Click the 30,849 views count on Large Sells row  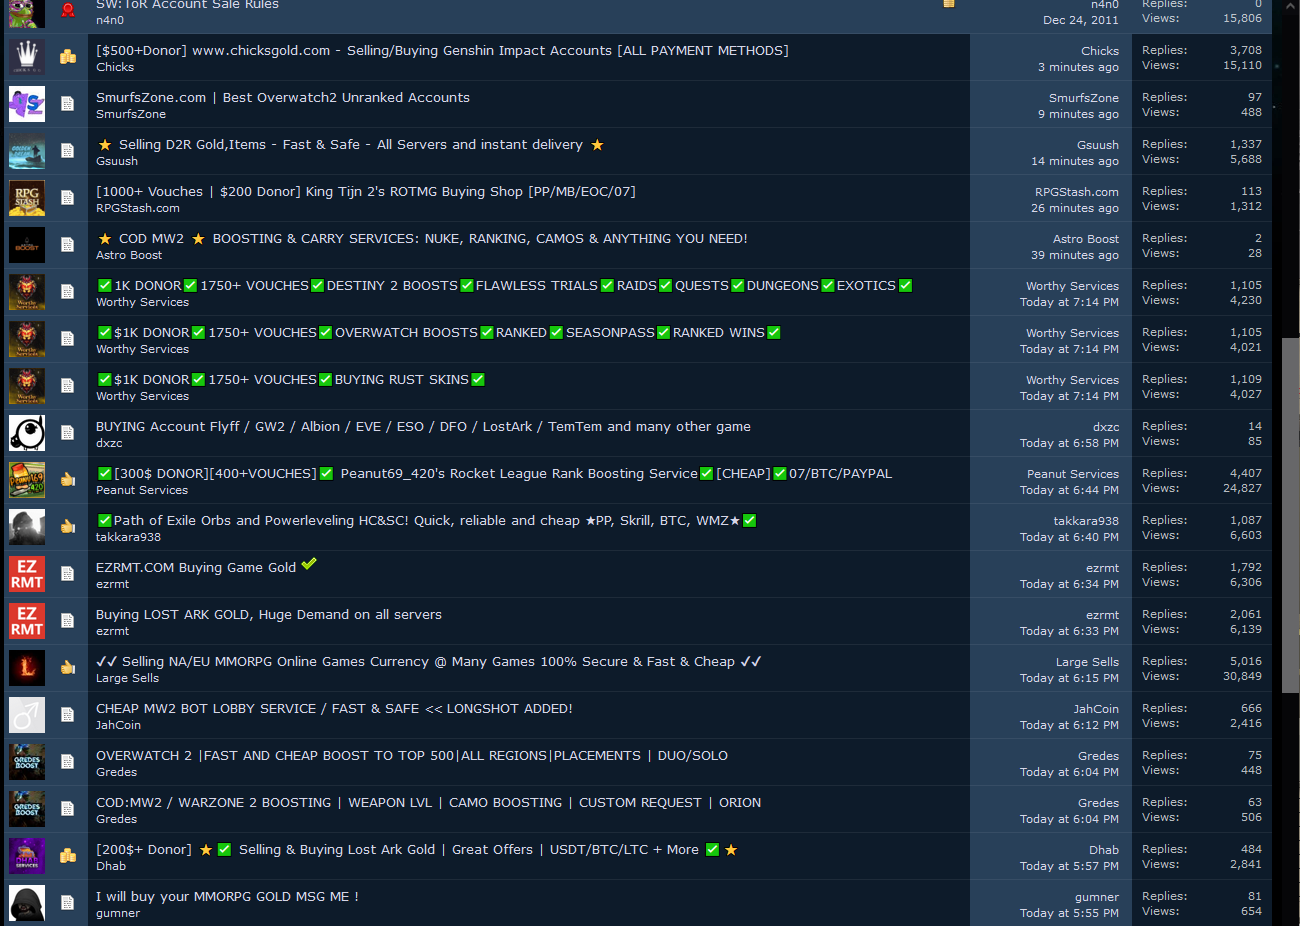1242,677
